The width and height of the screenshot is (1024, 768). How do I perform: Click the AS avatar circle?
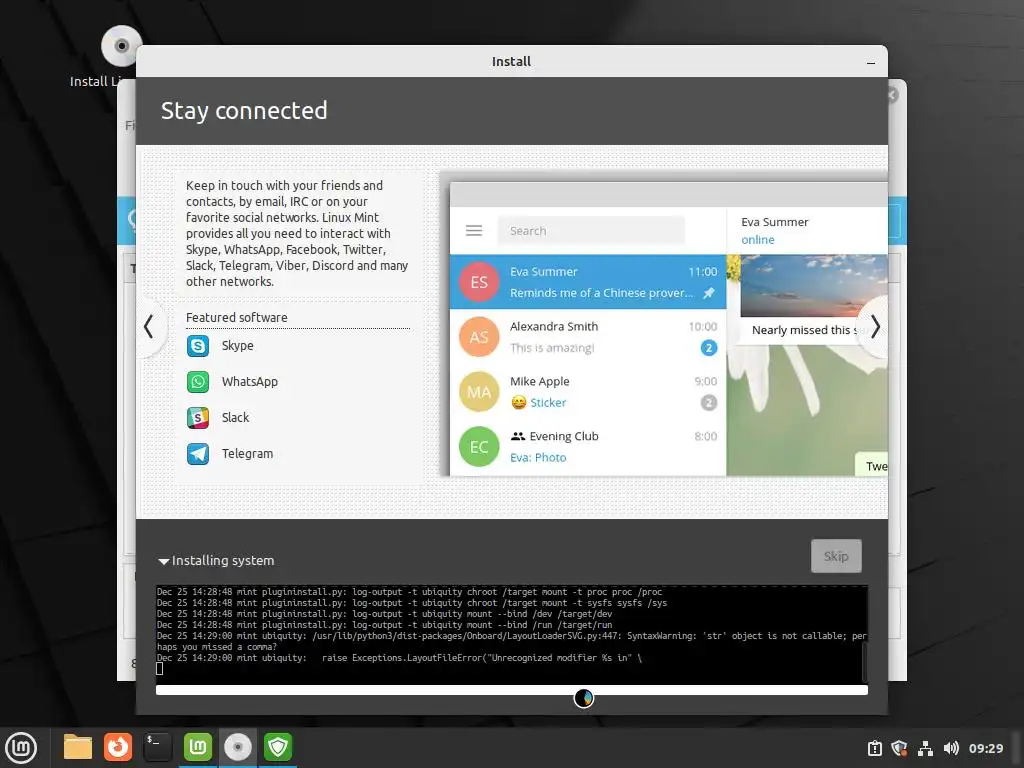pos(479,336)
